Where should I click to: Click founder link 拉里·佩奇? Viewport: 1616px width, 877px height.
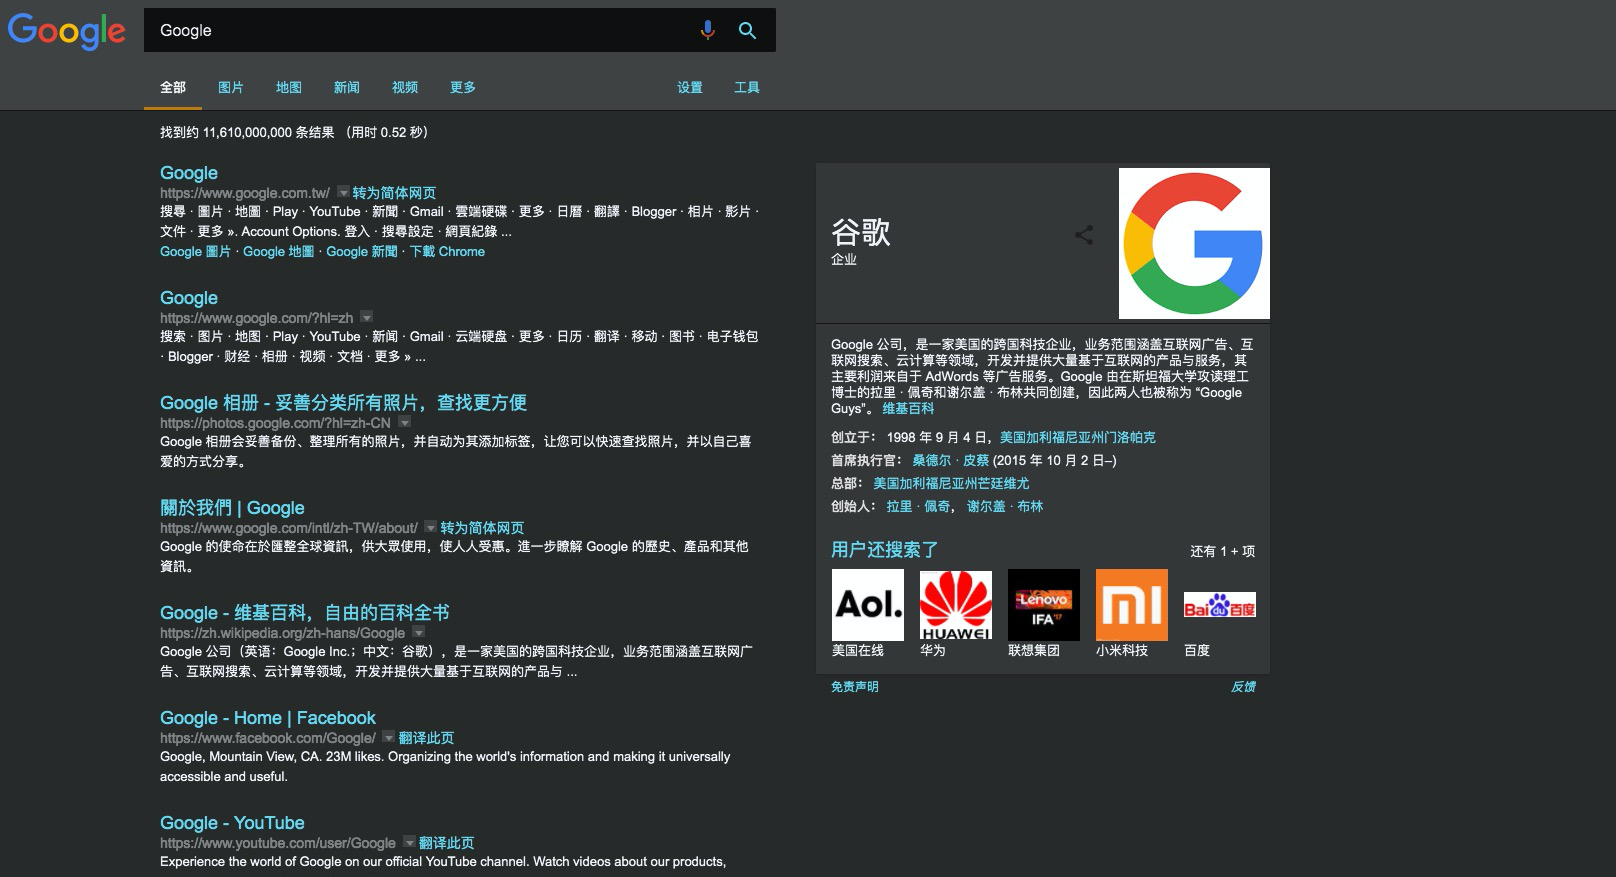click(x=918, y=506)
